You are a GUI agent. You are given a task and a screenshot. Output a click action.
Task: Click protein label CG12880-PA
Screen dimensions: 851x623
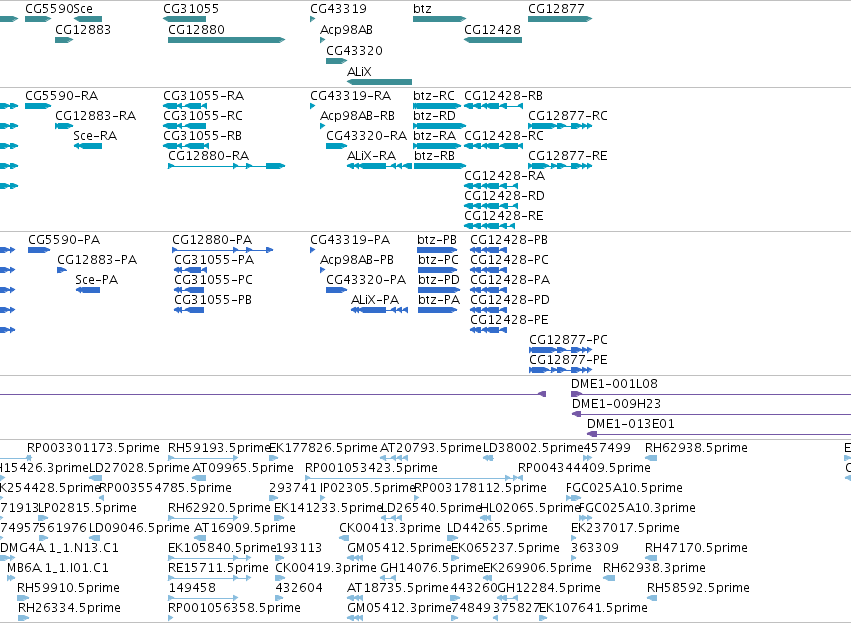click(212, 240)
